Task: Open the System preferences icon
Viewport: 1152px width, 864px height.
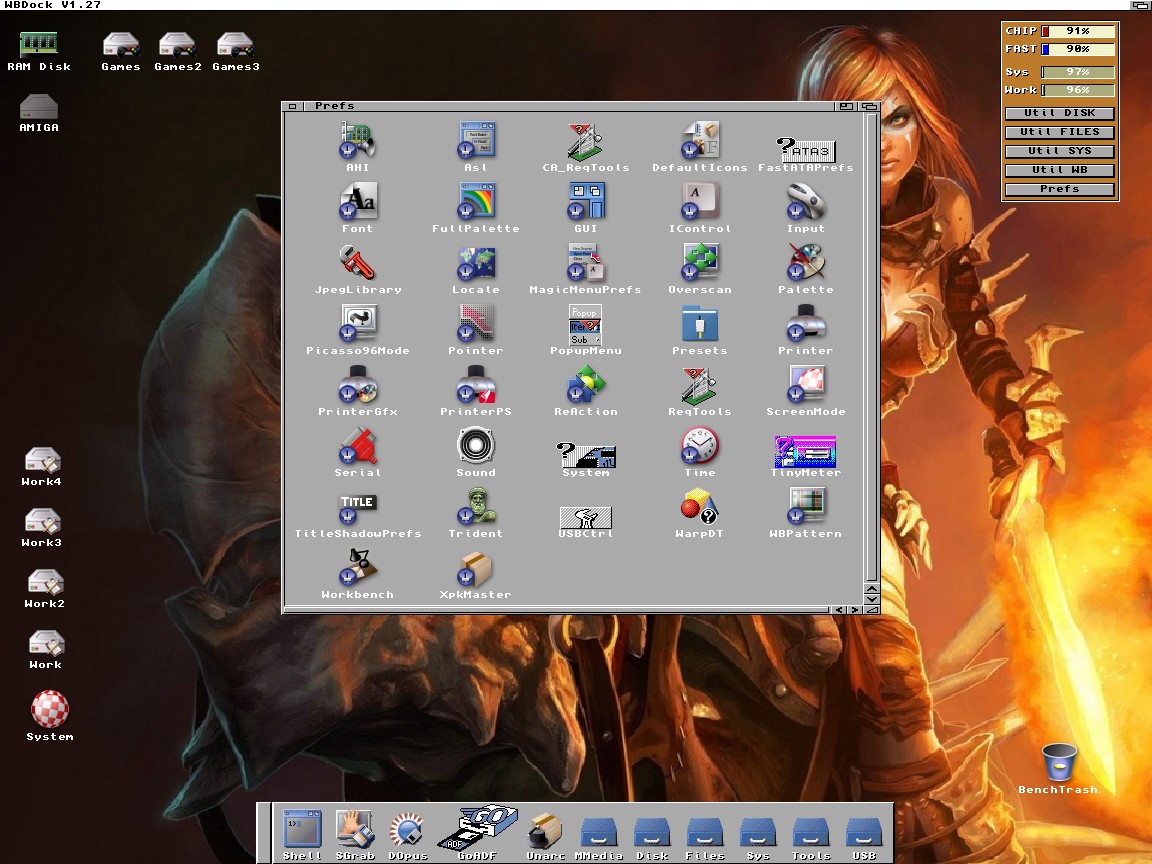Action: [586, 455]
